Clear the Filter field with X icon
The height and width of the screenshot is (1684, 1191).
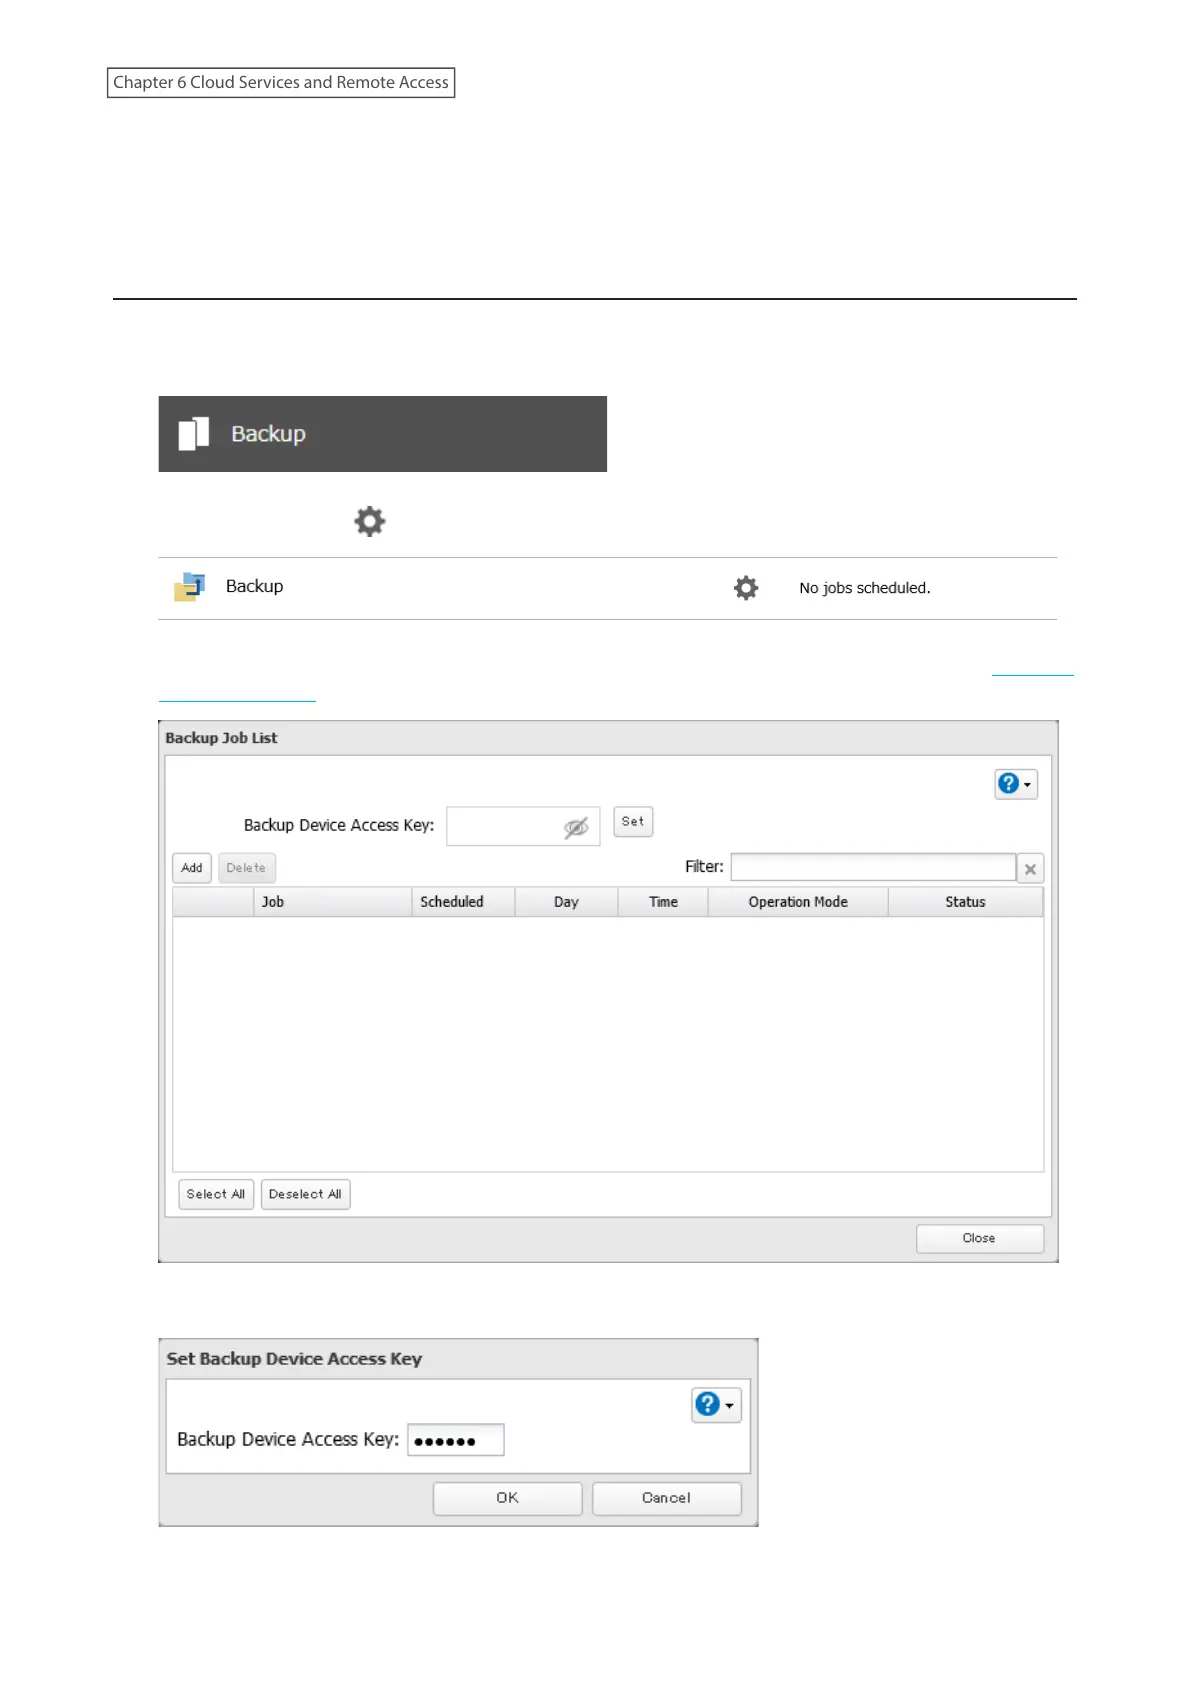(1030, 869)
